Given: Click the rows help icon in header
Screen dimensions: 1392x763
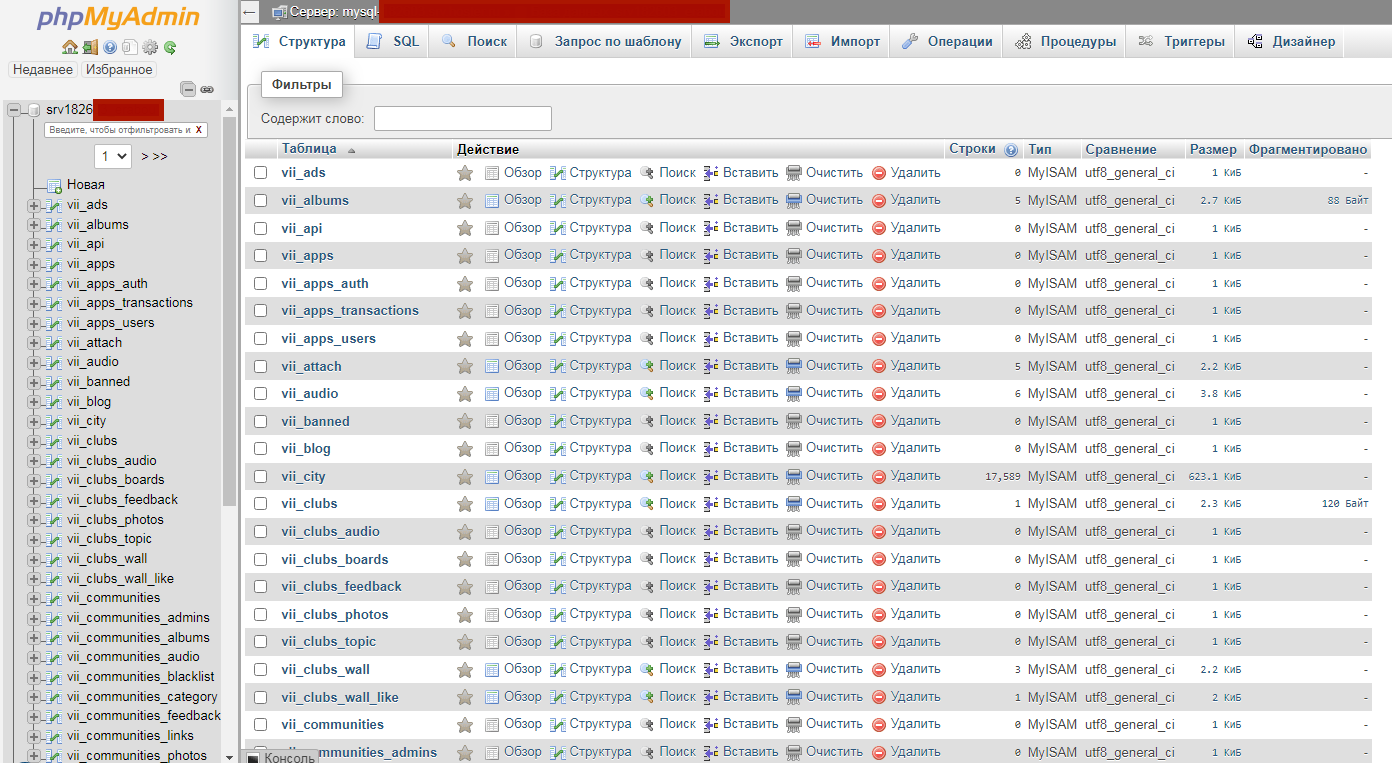Looking at the screenshot, I should pyautogui.click(x=1011, y=150).
